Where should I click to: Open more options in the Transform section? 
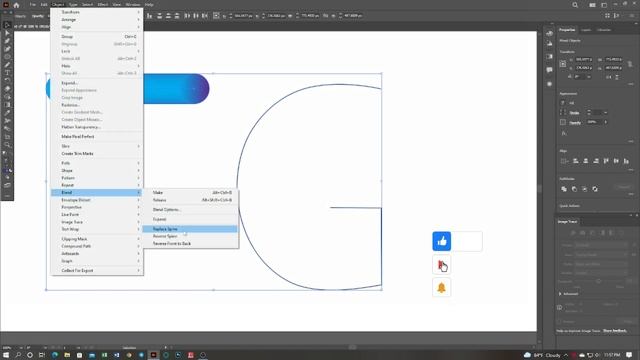pyautogui.click(x=631, y=84)
